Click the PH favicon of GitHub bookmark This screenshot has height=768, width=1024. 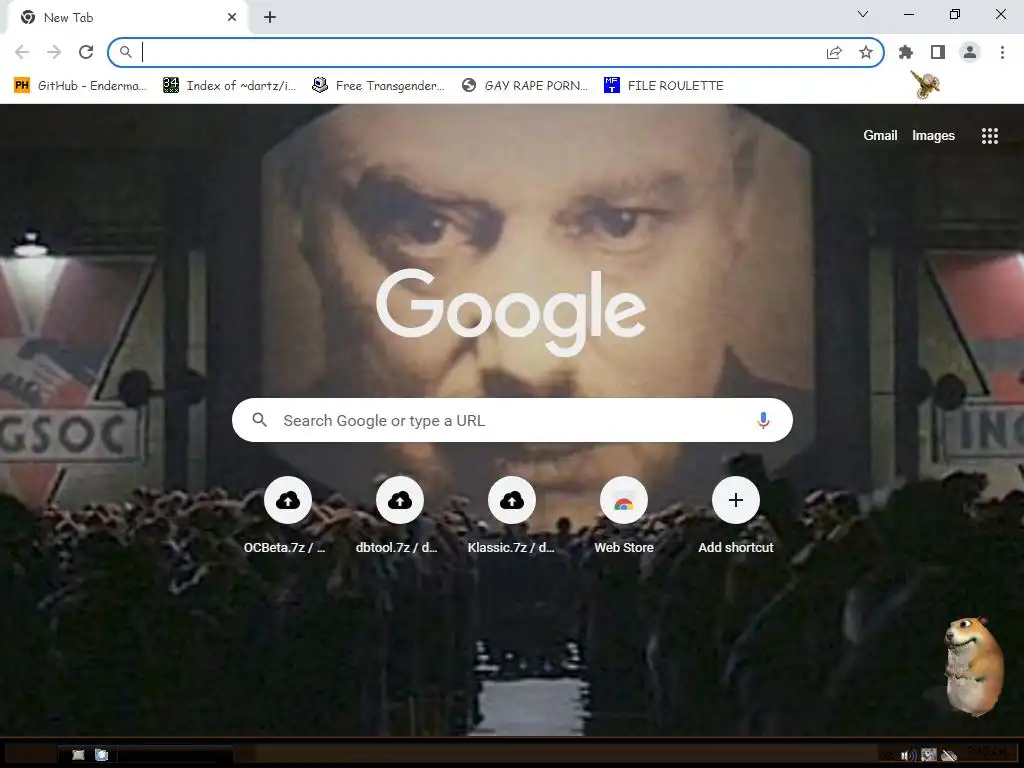[22, 86]
